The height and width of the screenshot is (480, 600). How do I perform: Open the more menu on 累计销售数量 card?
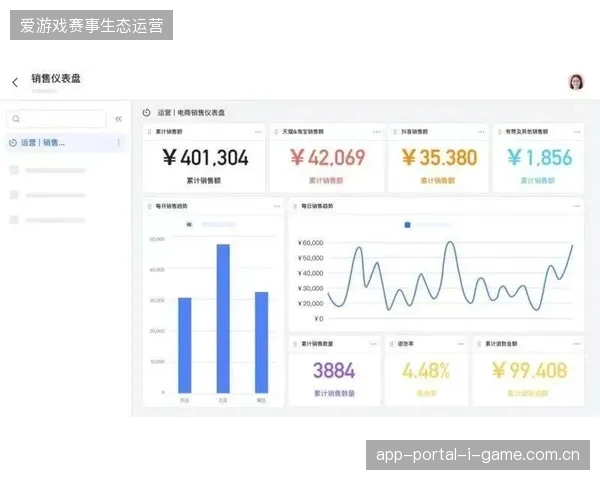click(x=373, y=344)
